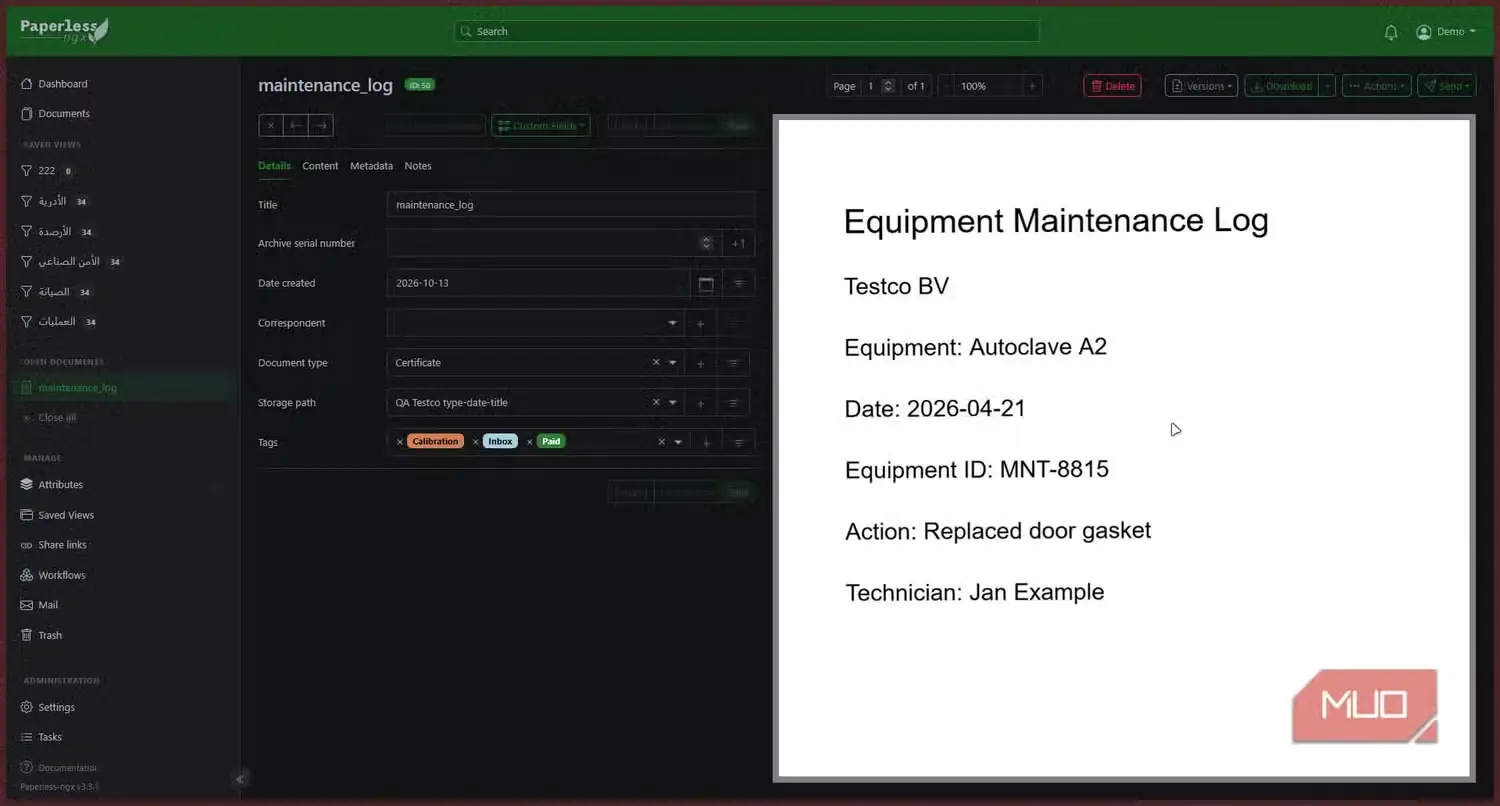Switch to the Content tab
1500x806 pixels.
click(320, 166)
